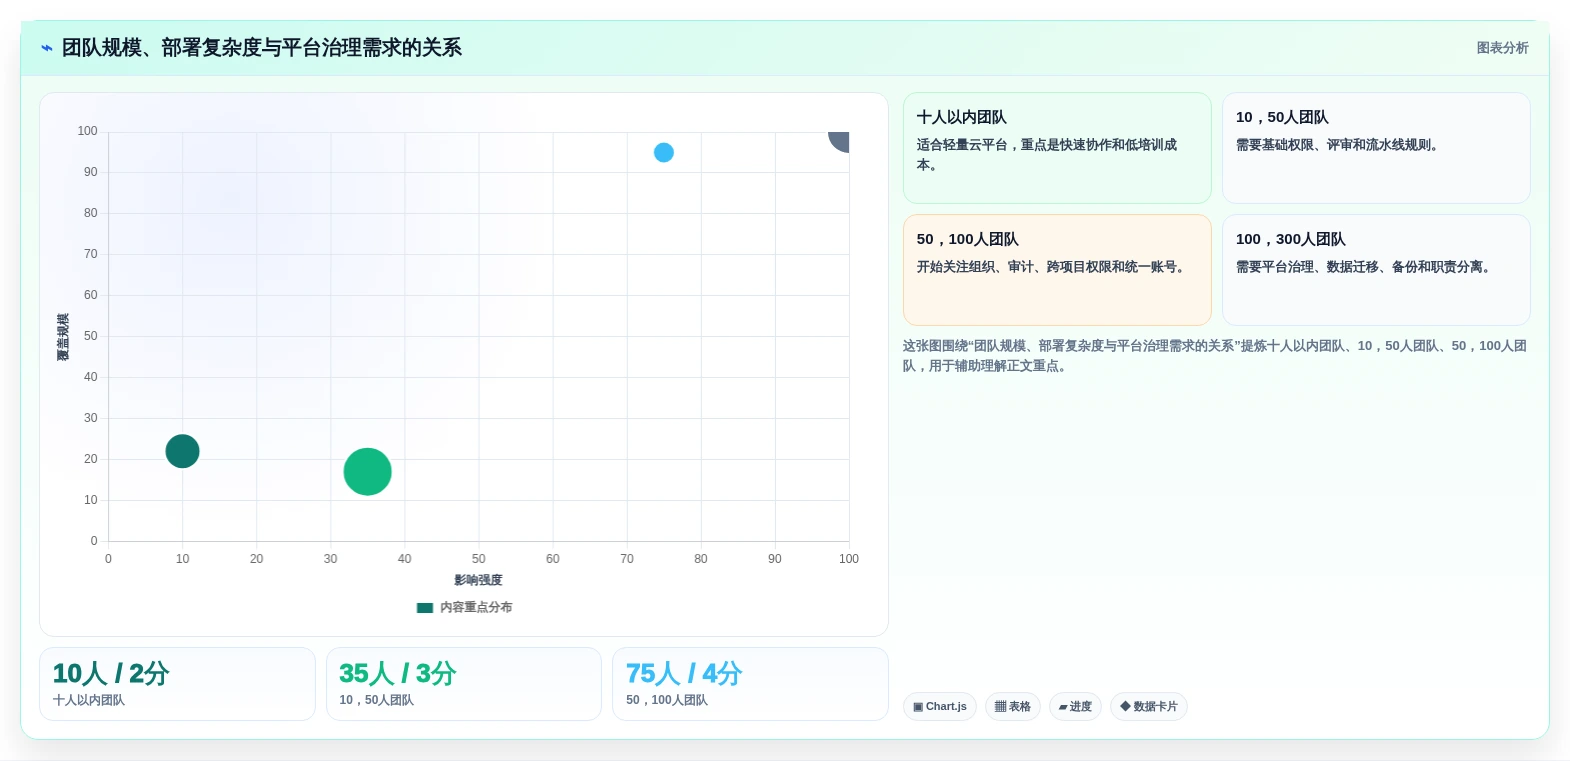Click the 内容重点分布 legend label

coord(476,608)
